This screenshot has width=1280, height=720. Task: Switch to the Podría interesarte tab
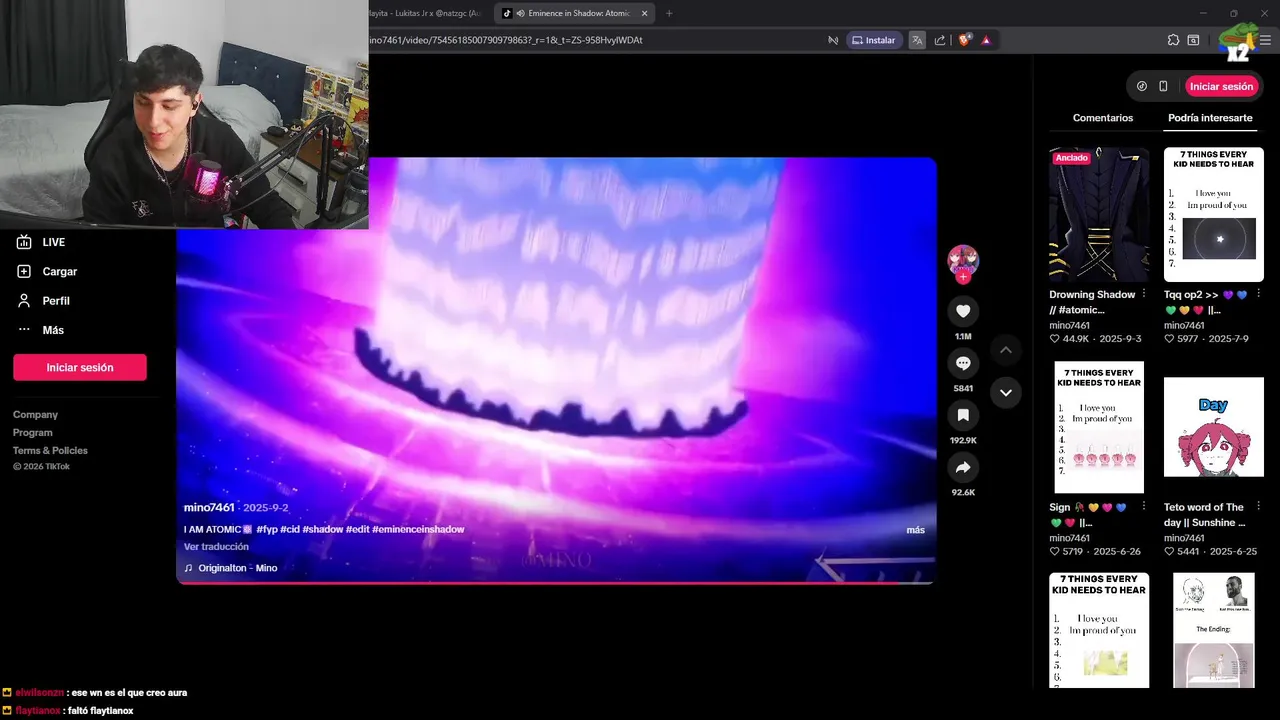tap(1210, 118)
